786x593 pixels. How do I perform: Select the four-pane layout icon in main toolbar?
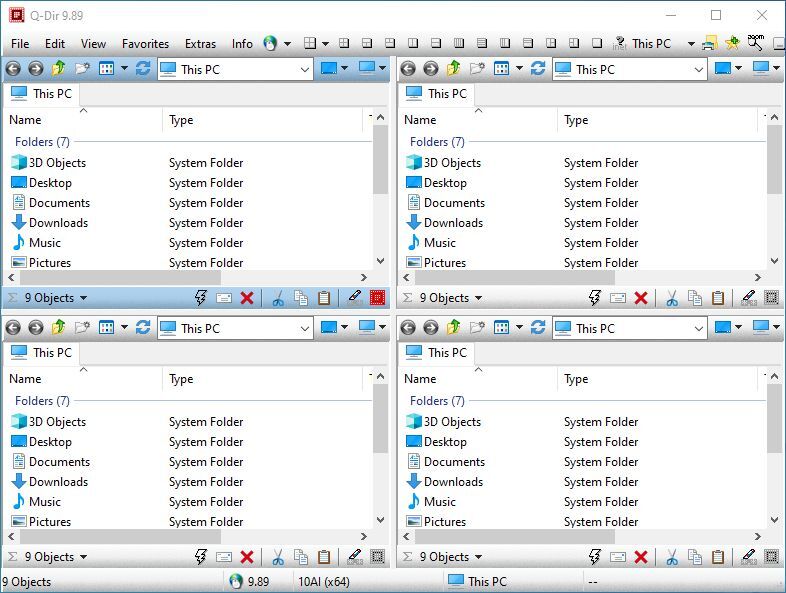pos(310,43)
